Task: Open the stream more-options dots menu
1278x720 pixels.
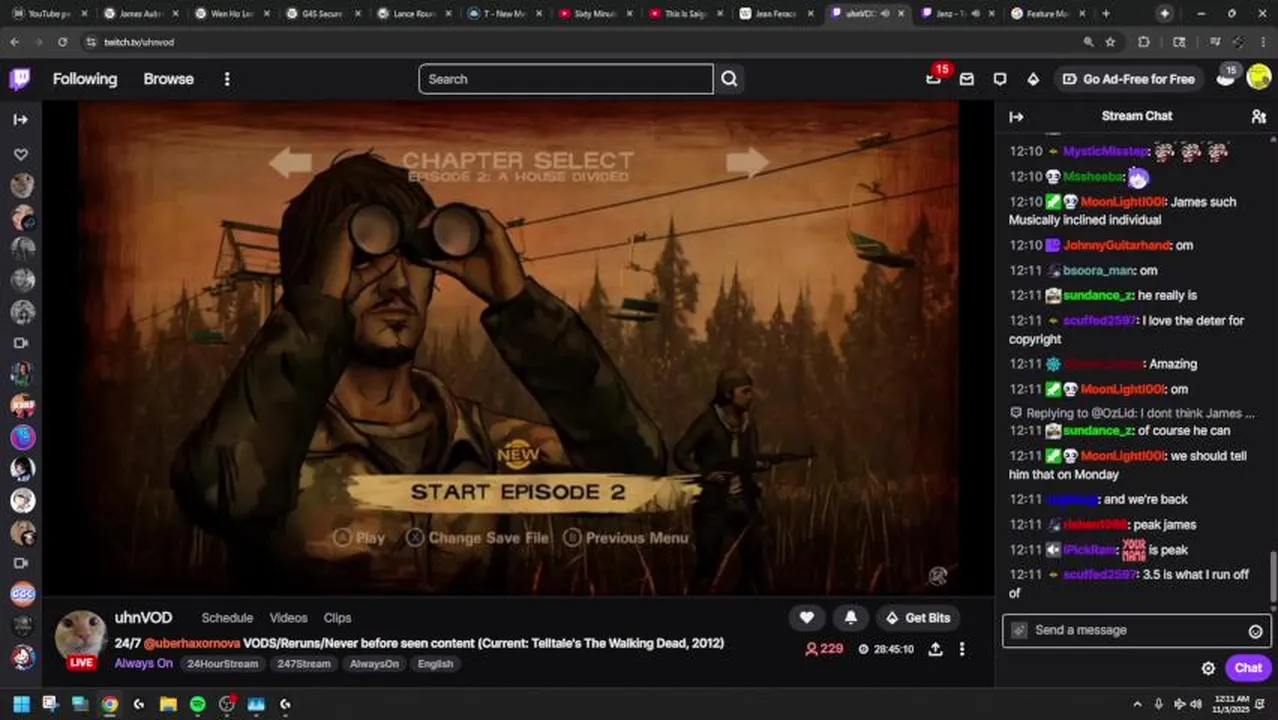Action: click(x=962, y=649)
